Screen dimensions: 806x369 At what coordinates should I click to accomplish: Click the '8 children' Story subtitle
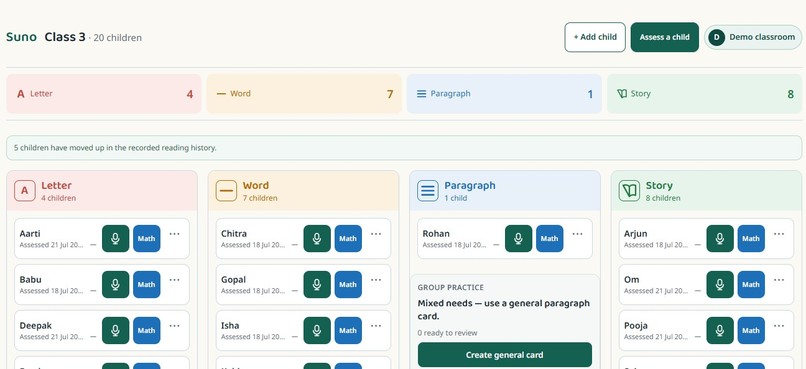tap(663, 198)
